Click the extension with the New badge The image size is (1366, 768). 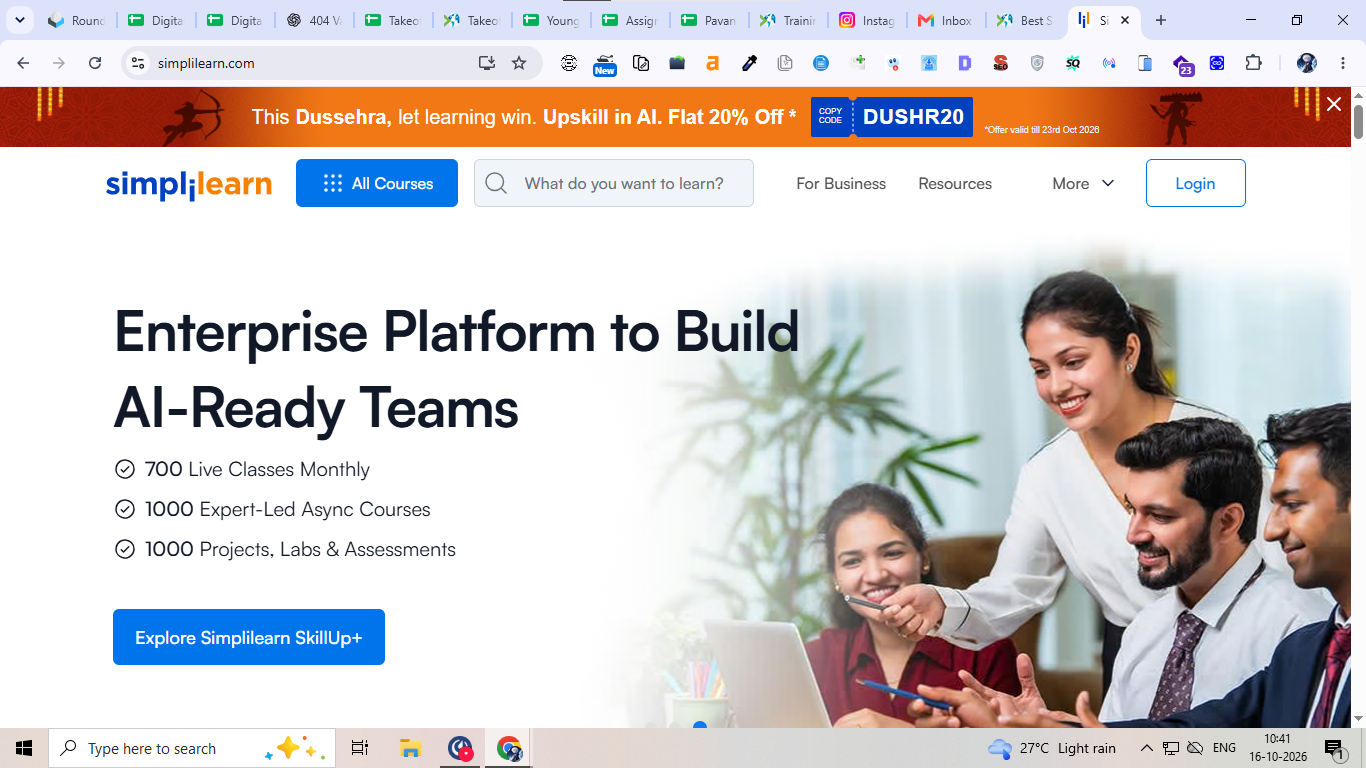[x=605, y=65]
